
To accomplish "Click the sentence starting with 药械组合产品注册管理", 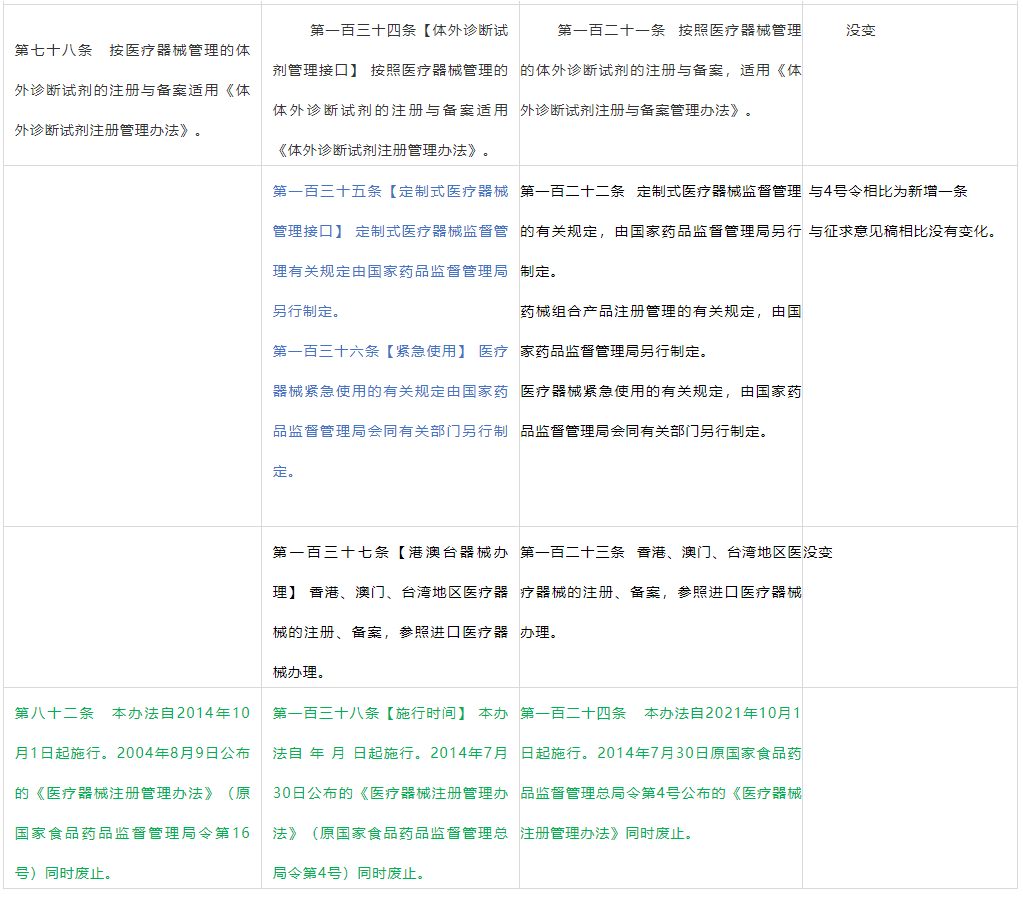I will [660, 311].
